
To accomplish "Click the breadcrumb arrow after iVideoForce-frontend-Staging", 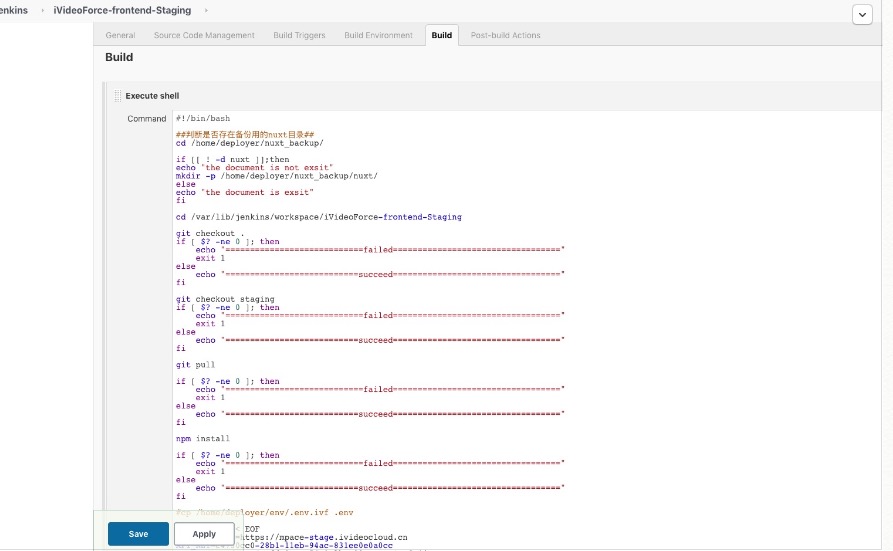I will tap(206, 10).
